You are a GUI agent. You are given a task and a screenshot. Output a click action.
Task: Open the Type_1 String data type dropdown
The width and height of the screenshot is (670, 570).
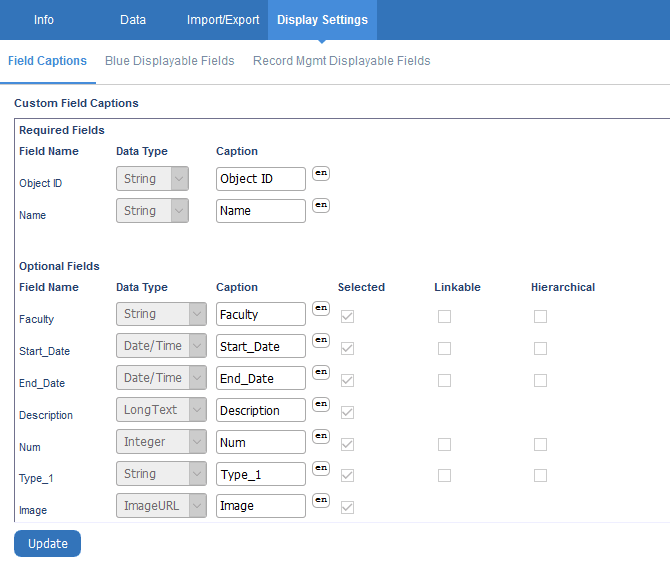[161, 474]
